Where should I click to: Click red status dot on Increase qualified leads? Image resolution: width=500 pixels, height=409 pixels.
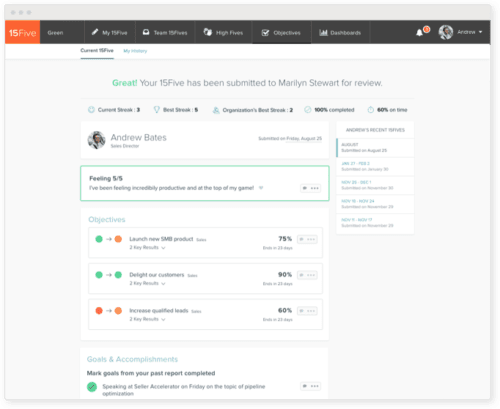coord(99,311)
